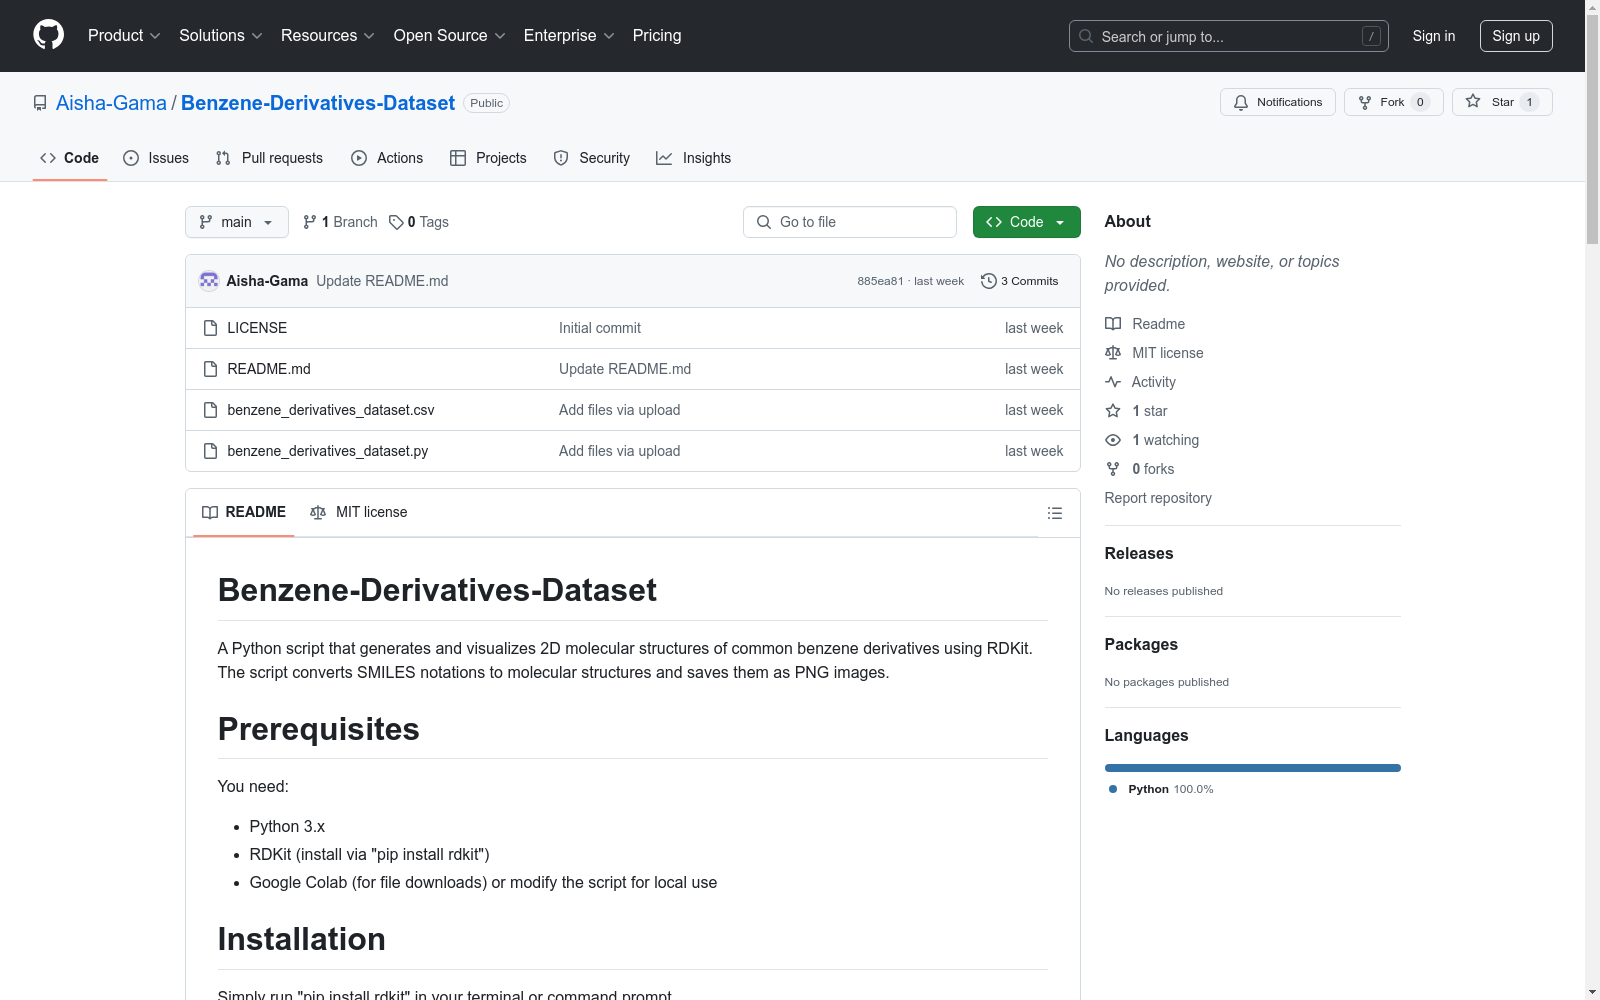Open the green Code dropdown button
Viewport: 1600px width, 1000px height.
click(1027, 222)
